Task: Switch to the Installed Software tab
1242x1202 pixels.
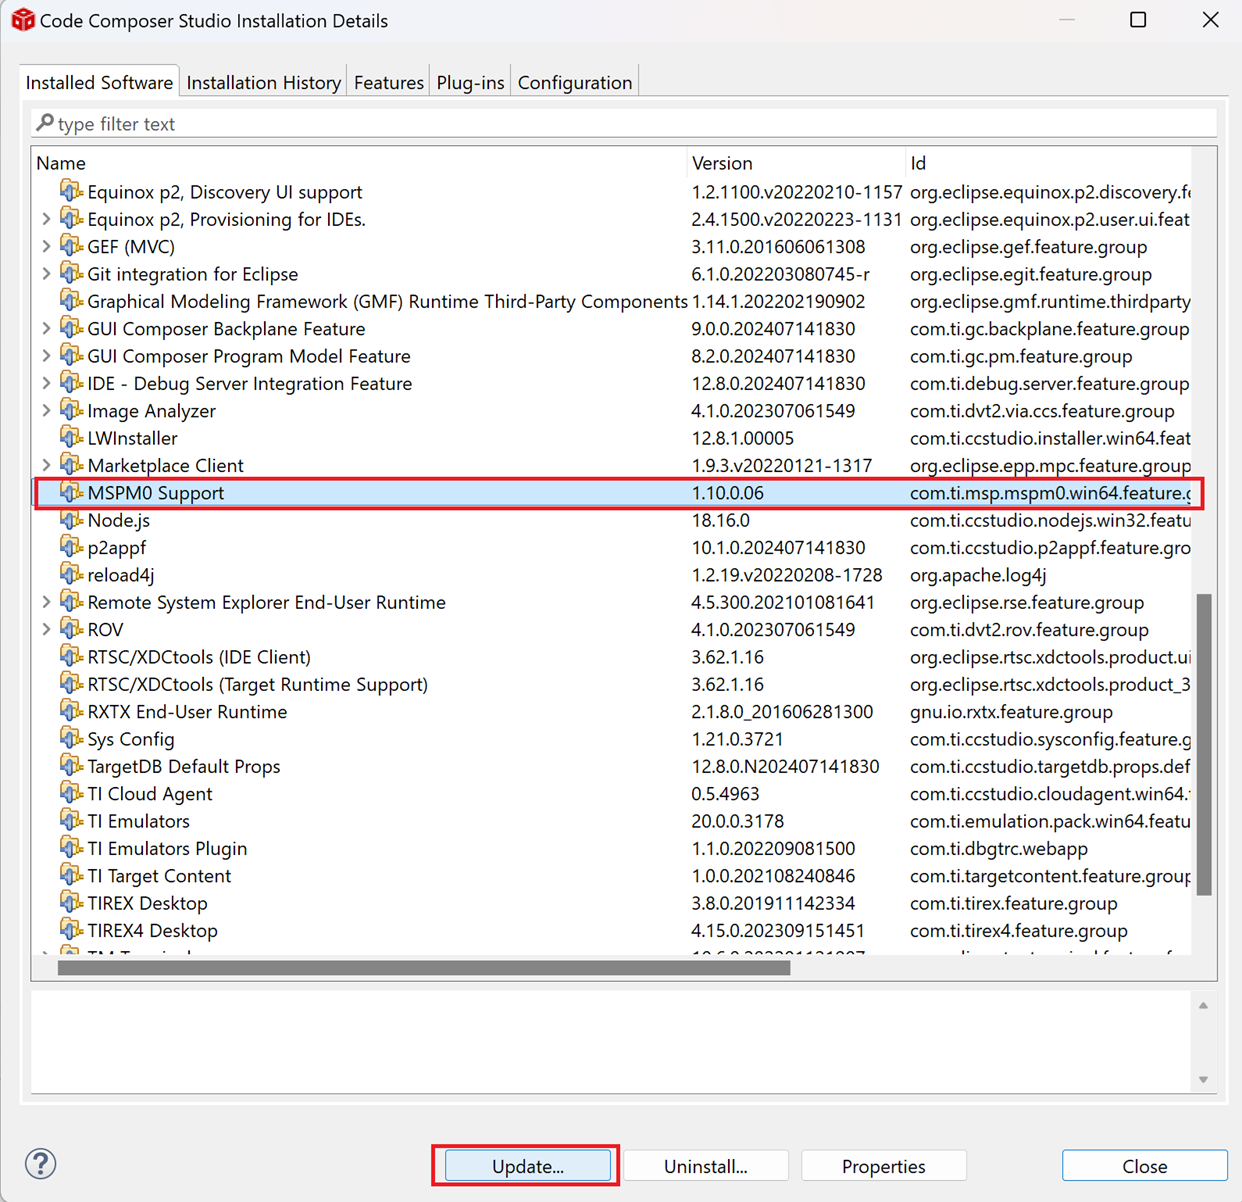Action: point(99,82)
